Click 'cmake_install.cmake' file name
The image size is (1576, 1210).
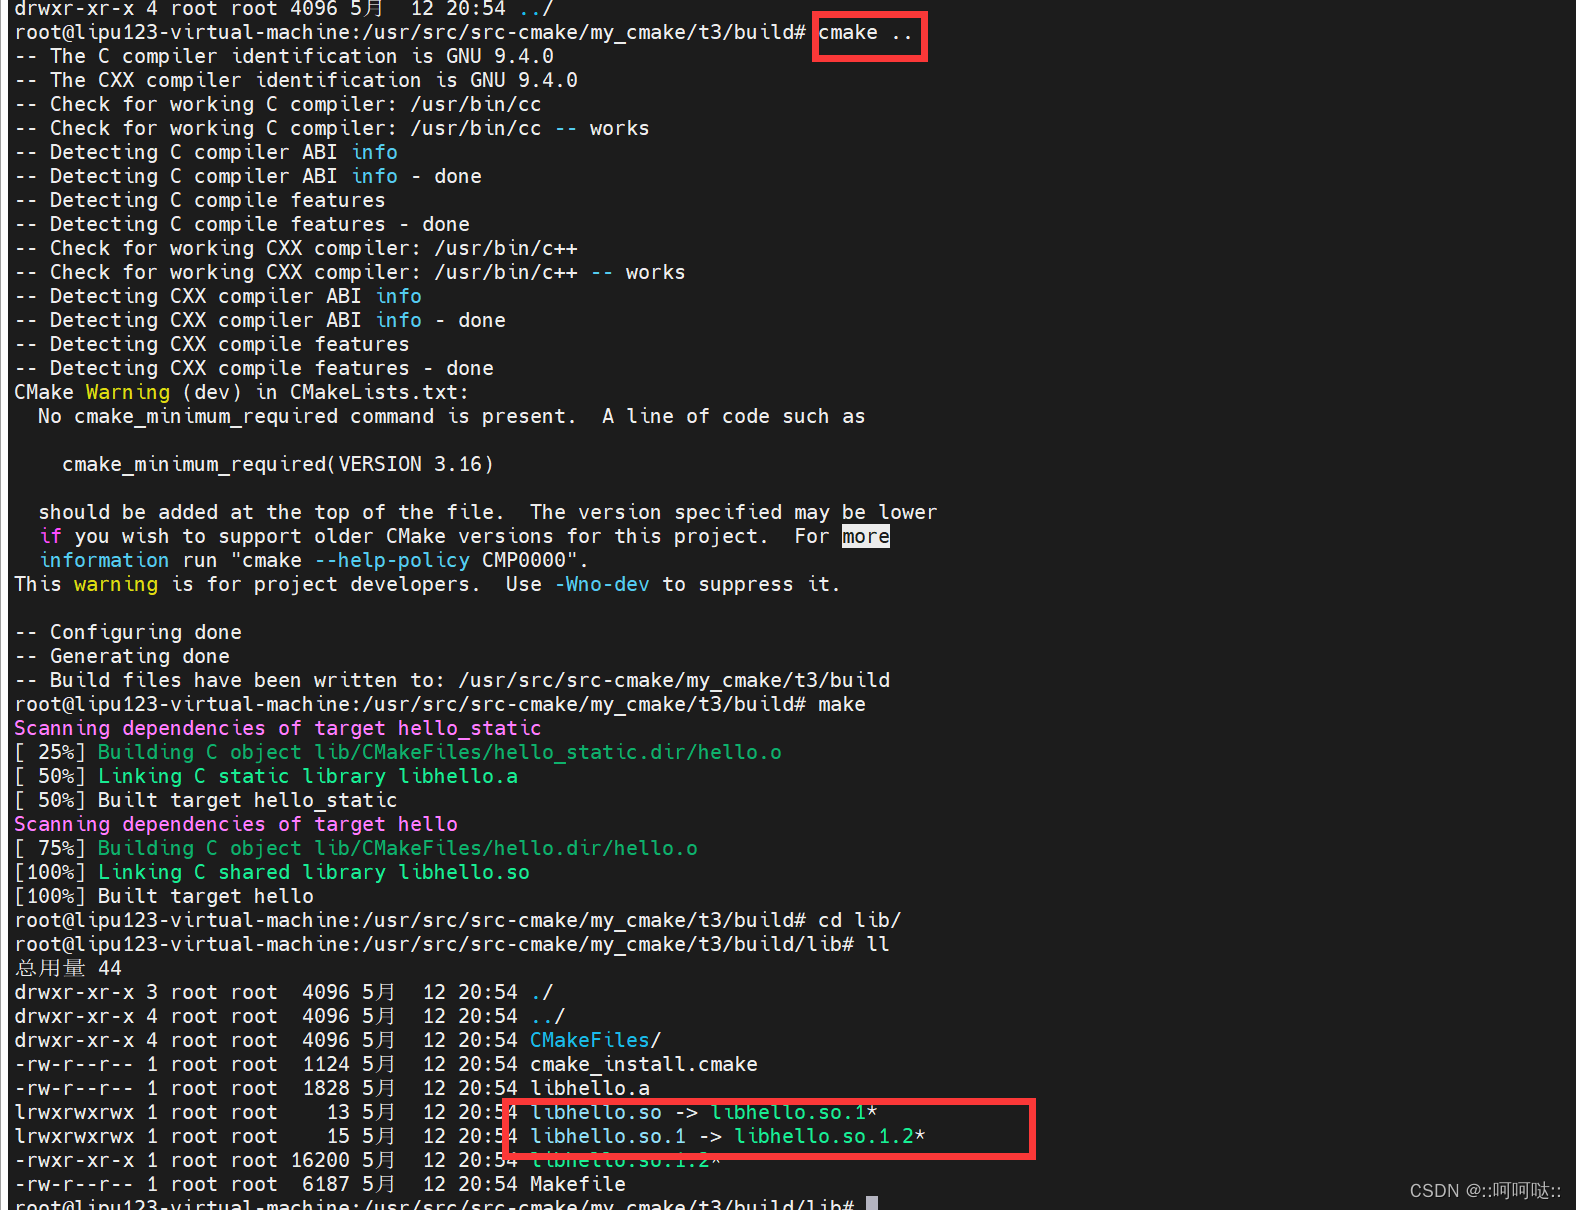click(644, 1064)
